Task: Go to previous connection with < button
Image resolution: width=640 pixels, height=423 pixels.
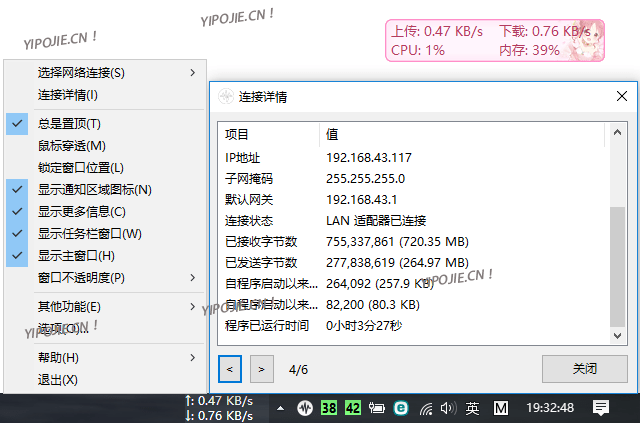Action: coord(230,369)
